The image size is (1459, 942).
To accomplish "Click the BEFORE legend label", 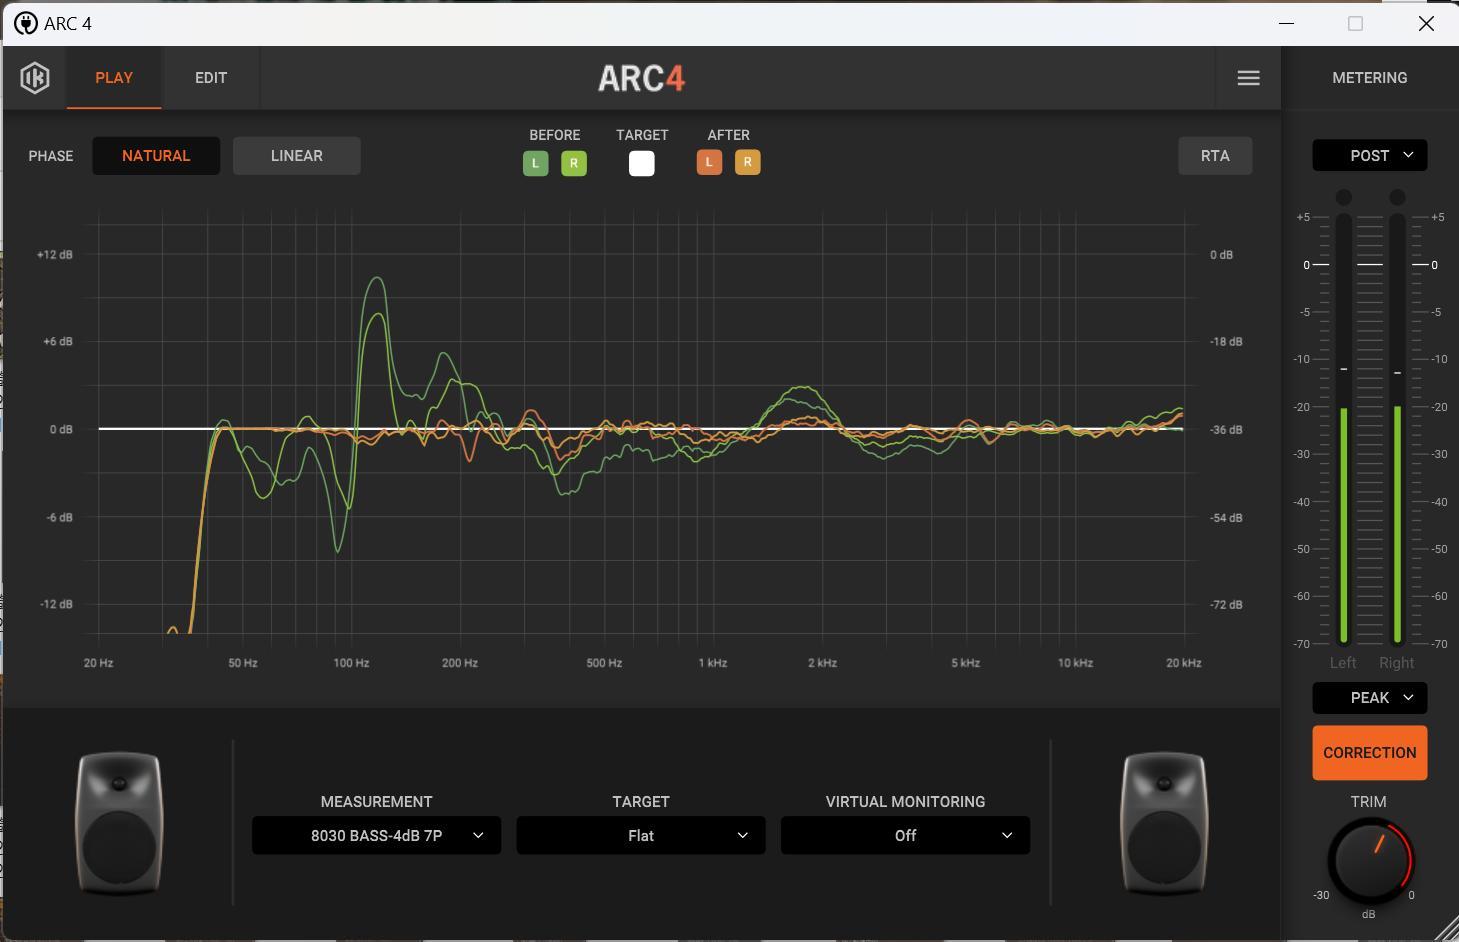I will tap(555, 135).
